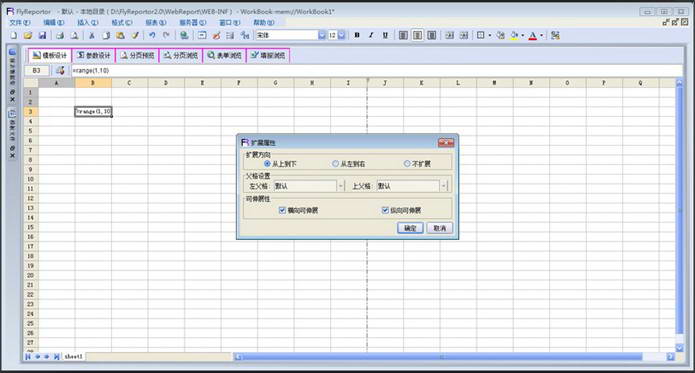Click the font color A icon

click(533, 35)
